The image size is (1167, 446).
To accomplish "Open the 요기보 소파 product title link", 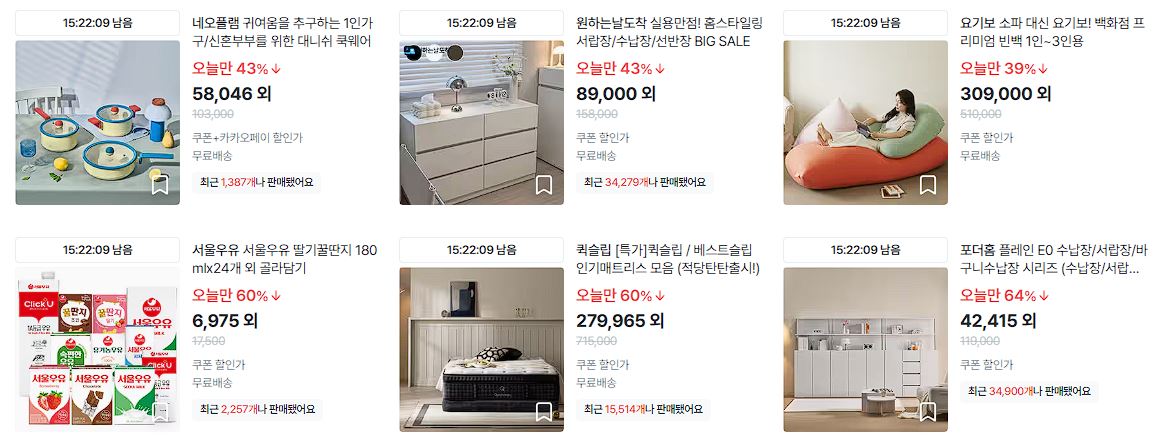I will tap(1052, 32).
